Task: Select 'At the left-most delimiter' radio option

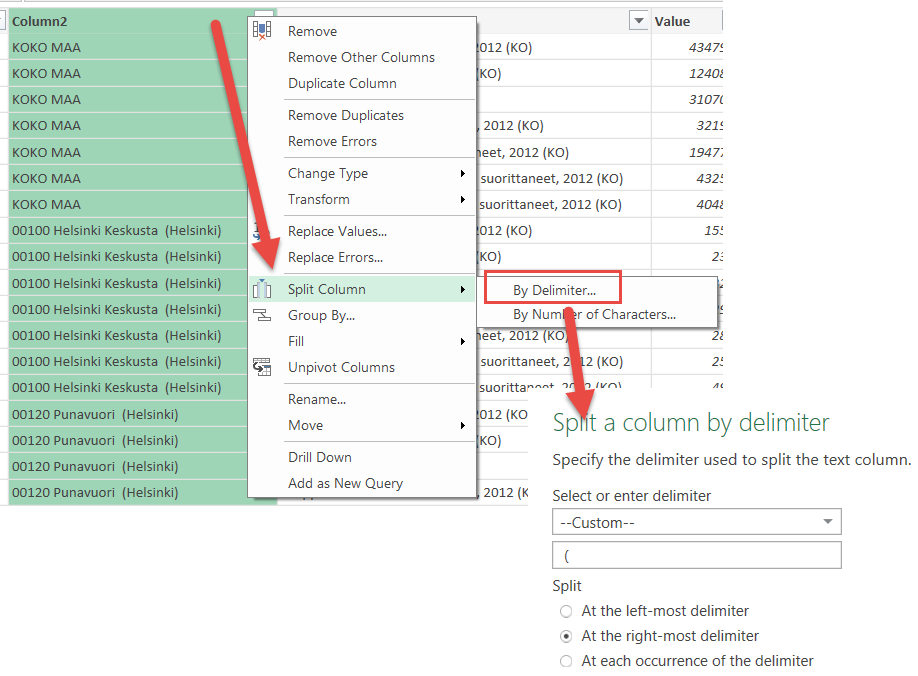Action: (x=567, y=611)
